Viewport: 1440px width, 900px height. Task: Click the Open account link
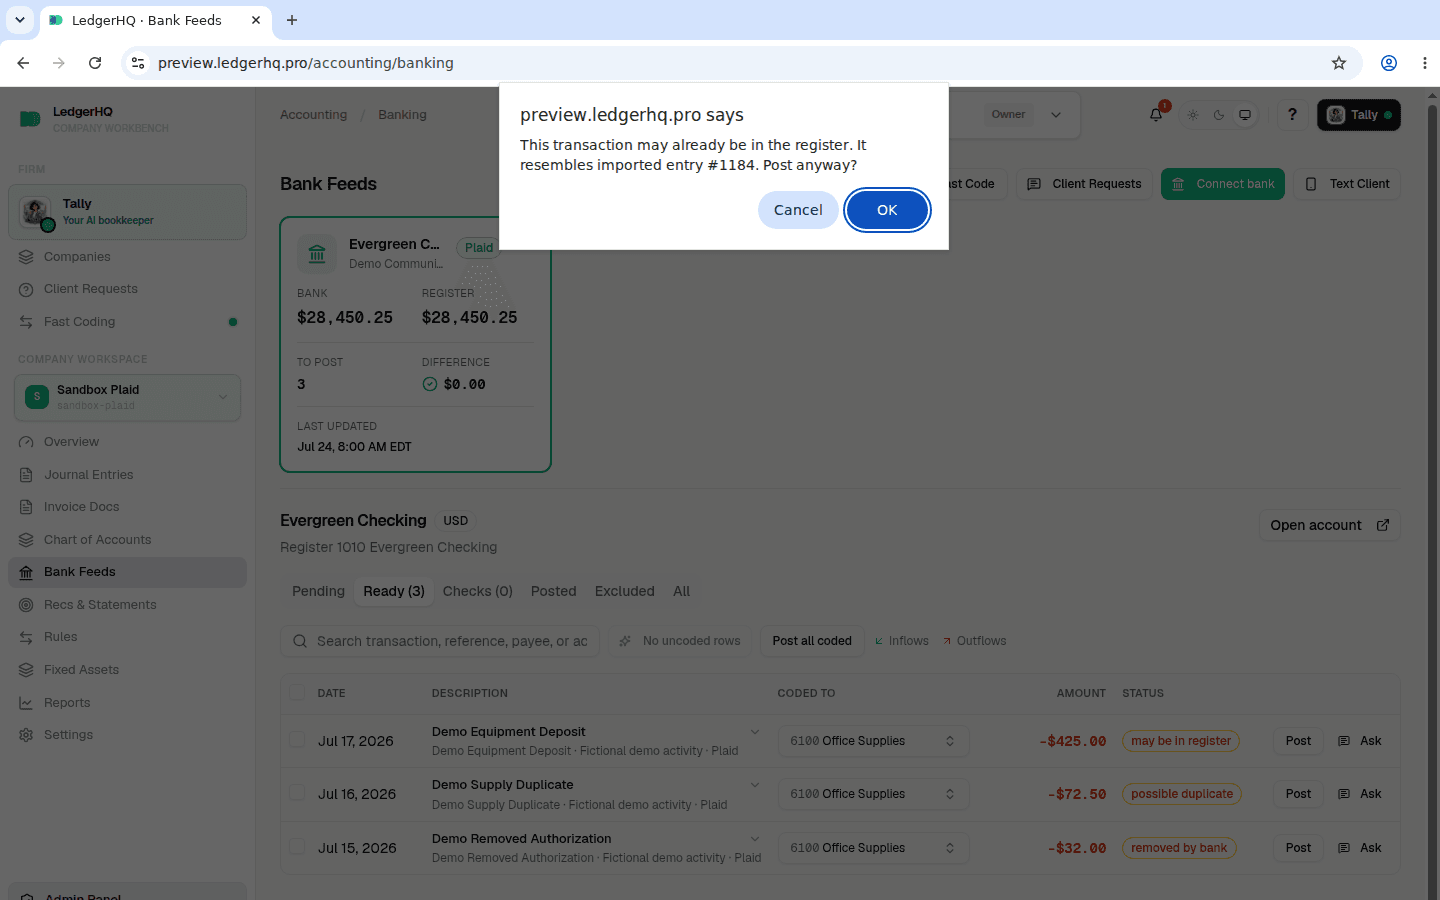click(1329, 525)
